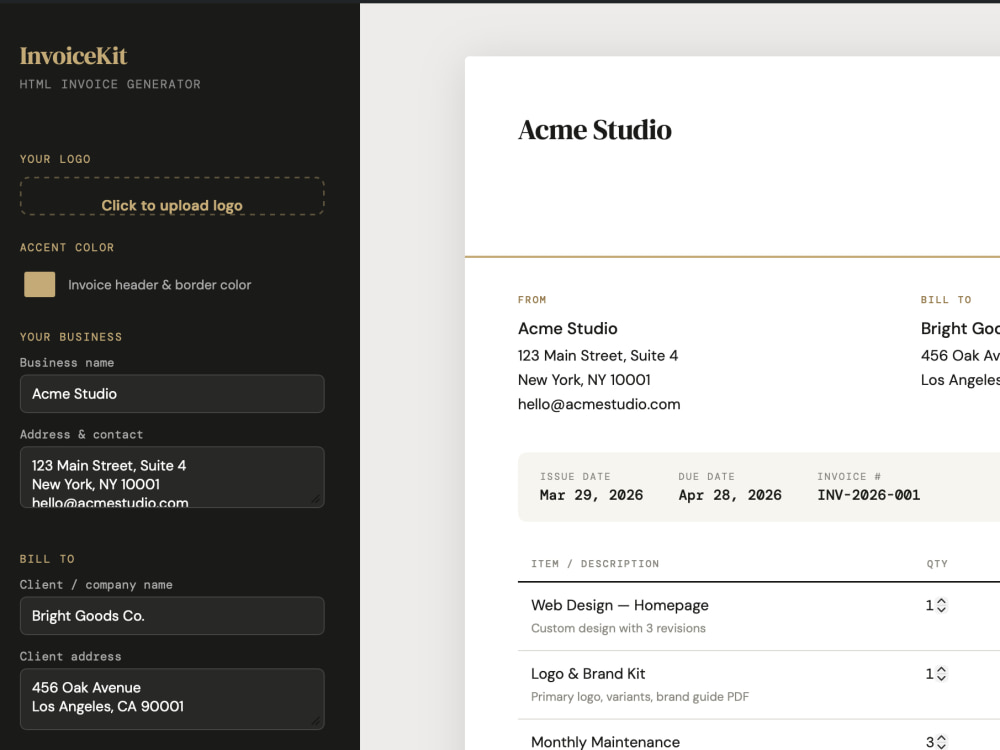Click resize handle of Client address textarea

pyautogui.click(x=316, y=722)
